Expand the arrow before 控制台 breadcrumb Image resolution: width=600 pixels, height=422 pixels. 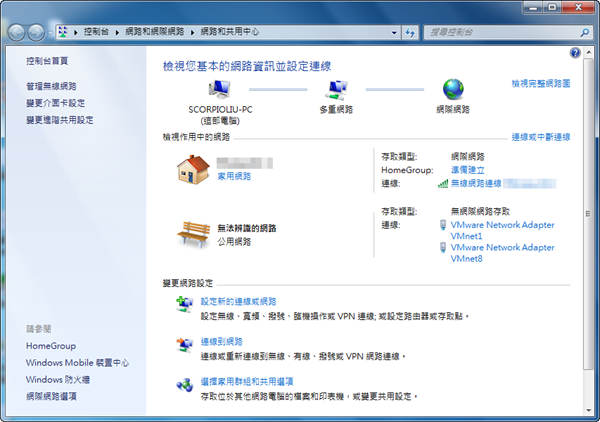coord(76,33)
